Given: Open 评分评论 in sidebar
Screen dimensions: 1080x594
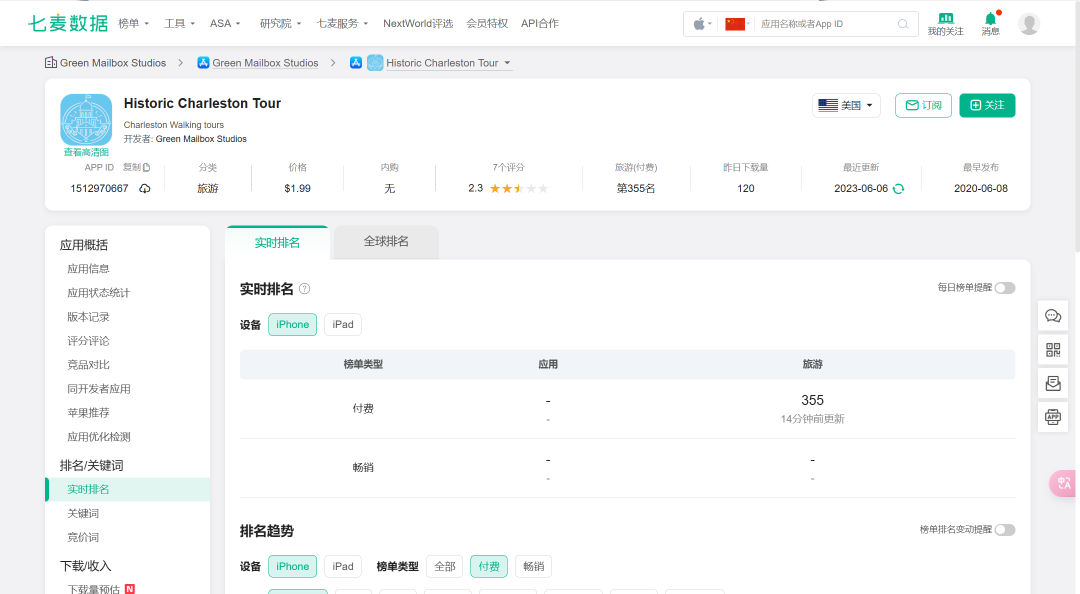Looking at the screenshot, I should coord(88,341).
